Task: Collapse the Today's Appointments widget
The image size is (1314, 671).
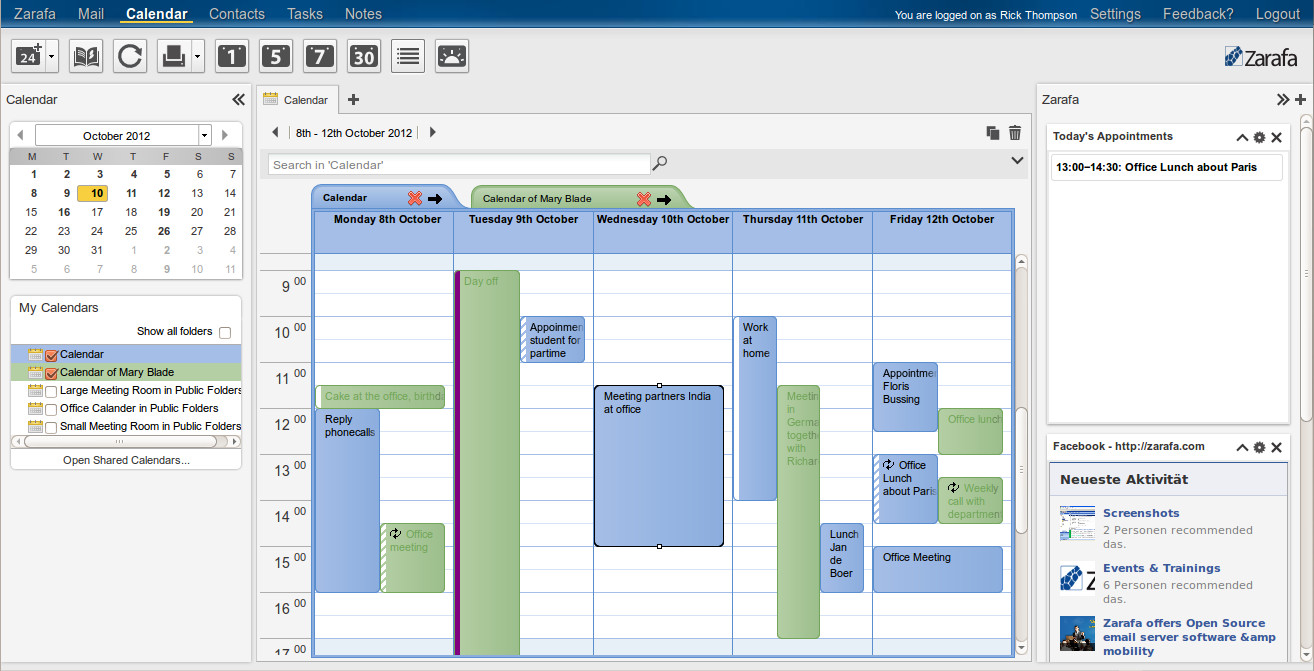Action: point(1242,137)
